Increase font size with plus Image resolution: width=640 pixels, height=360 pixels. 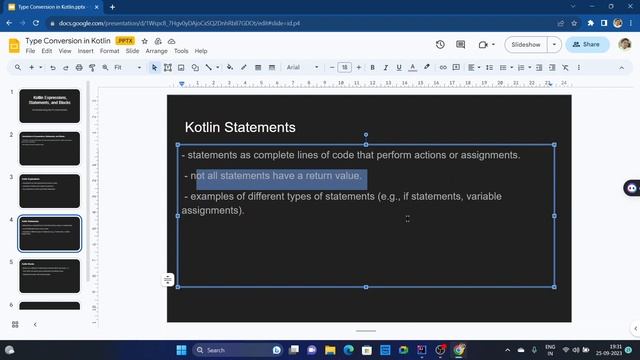click(358, 67)
